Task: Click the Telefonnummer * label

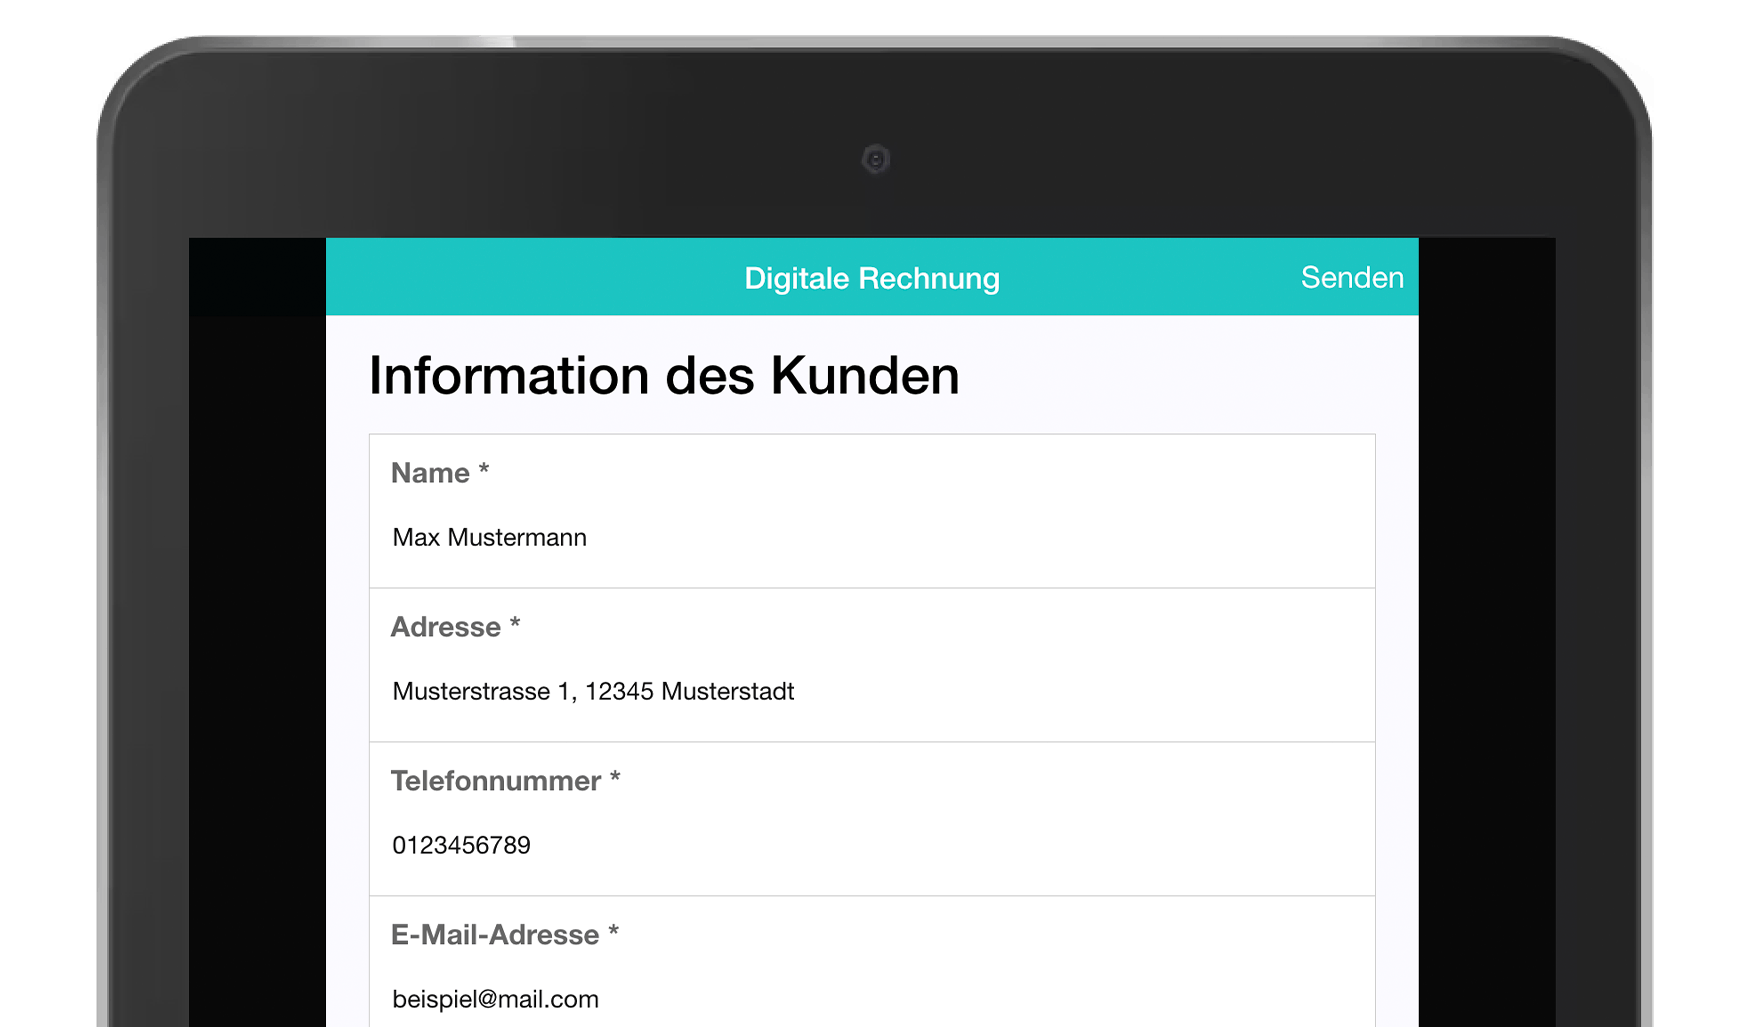Action: (x=506, y=781)
